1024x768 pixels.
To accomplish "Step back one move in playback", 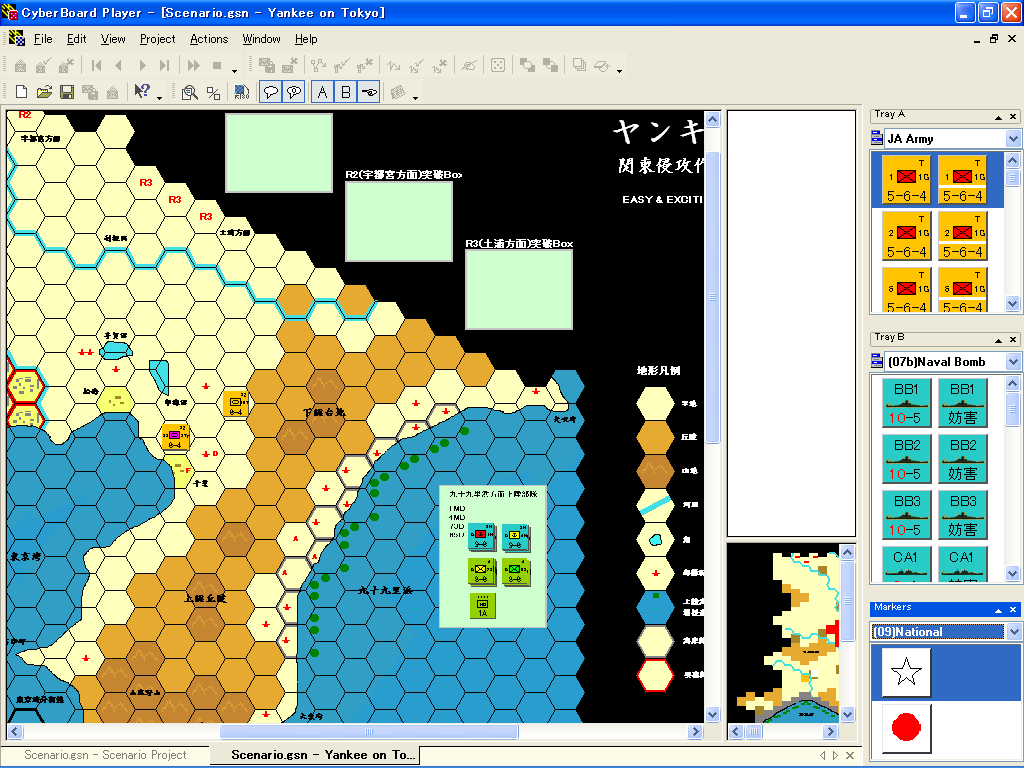I will (x=119, y=65).
